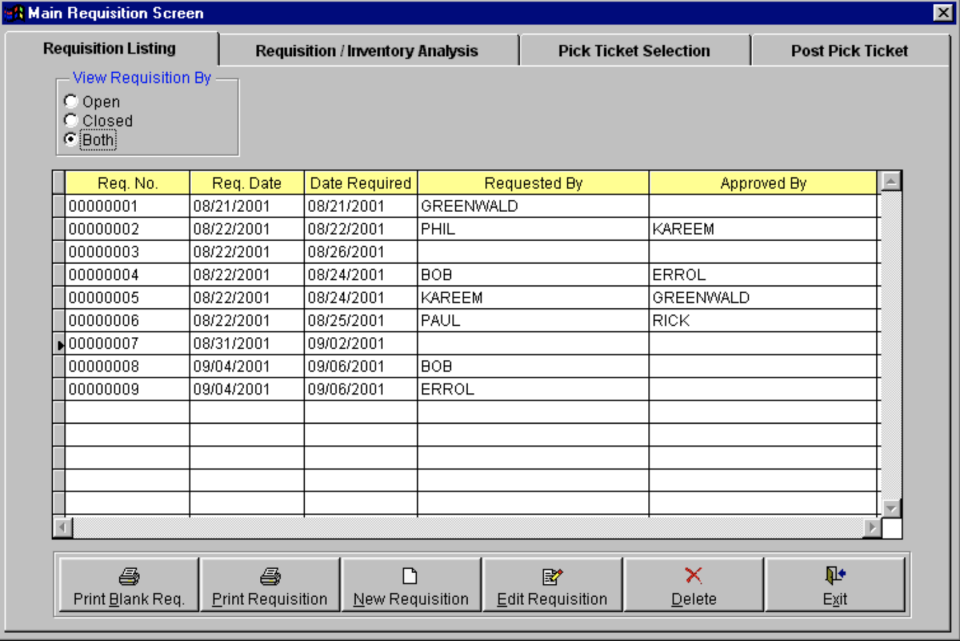
Task: Click the exit door icon on Exit button
Action: click(x=833, y=575)
